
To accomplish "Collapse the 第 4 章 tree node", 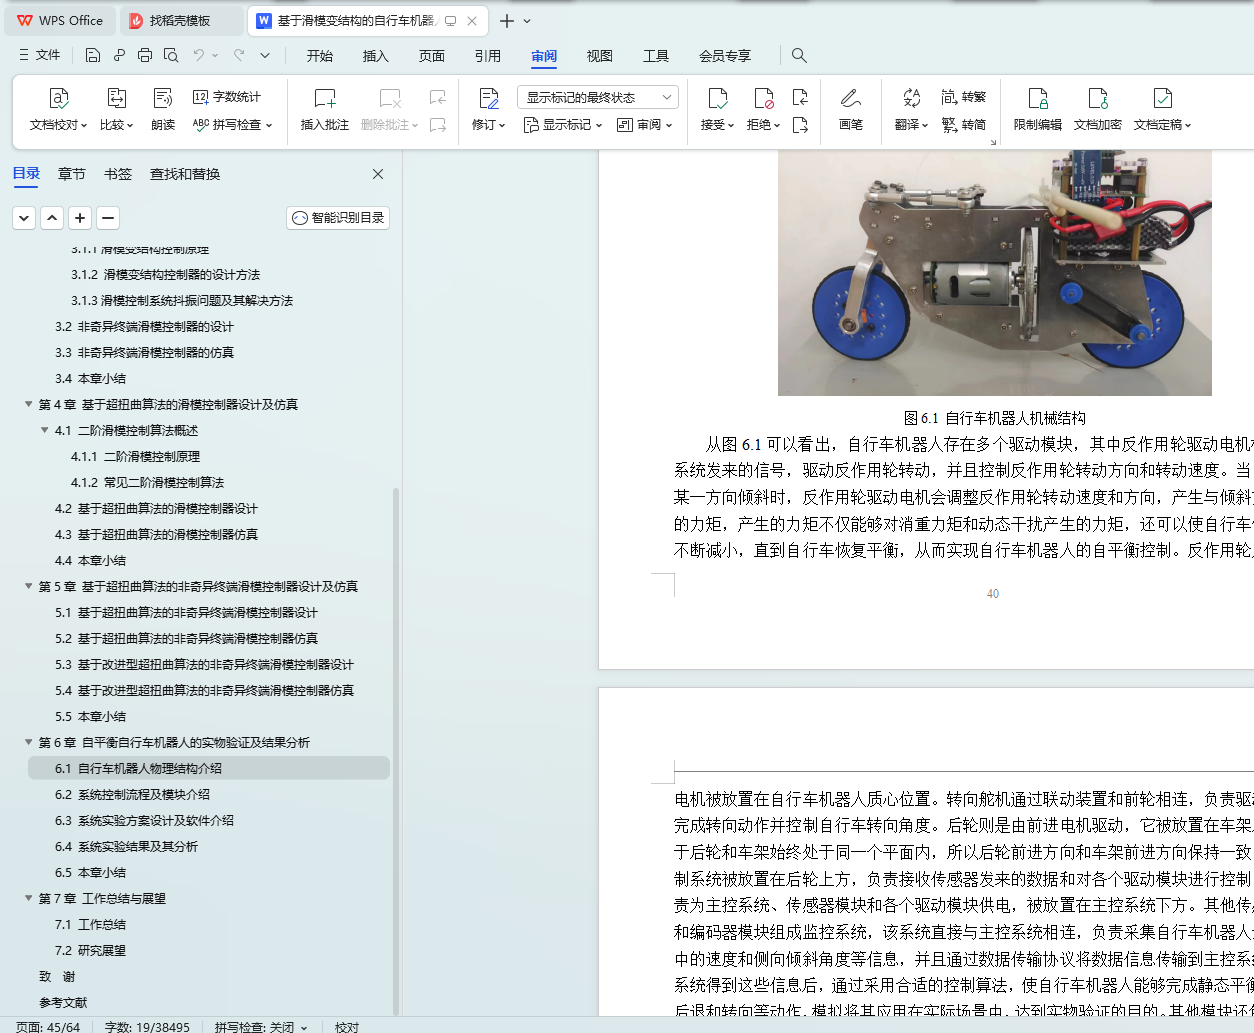I will tap(28, 405).
